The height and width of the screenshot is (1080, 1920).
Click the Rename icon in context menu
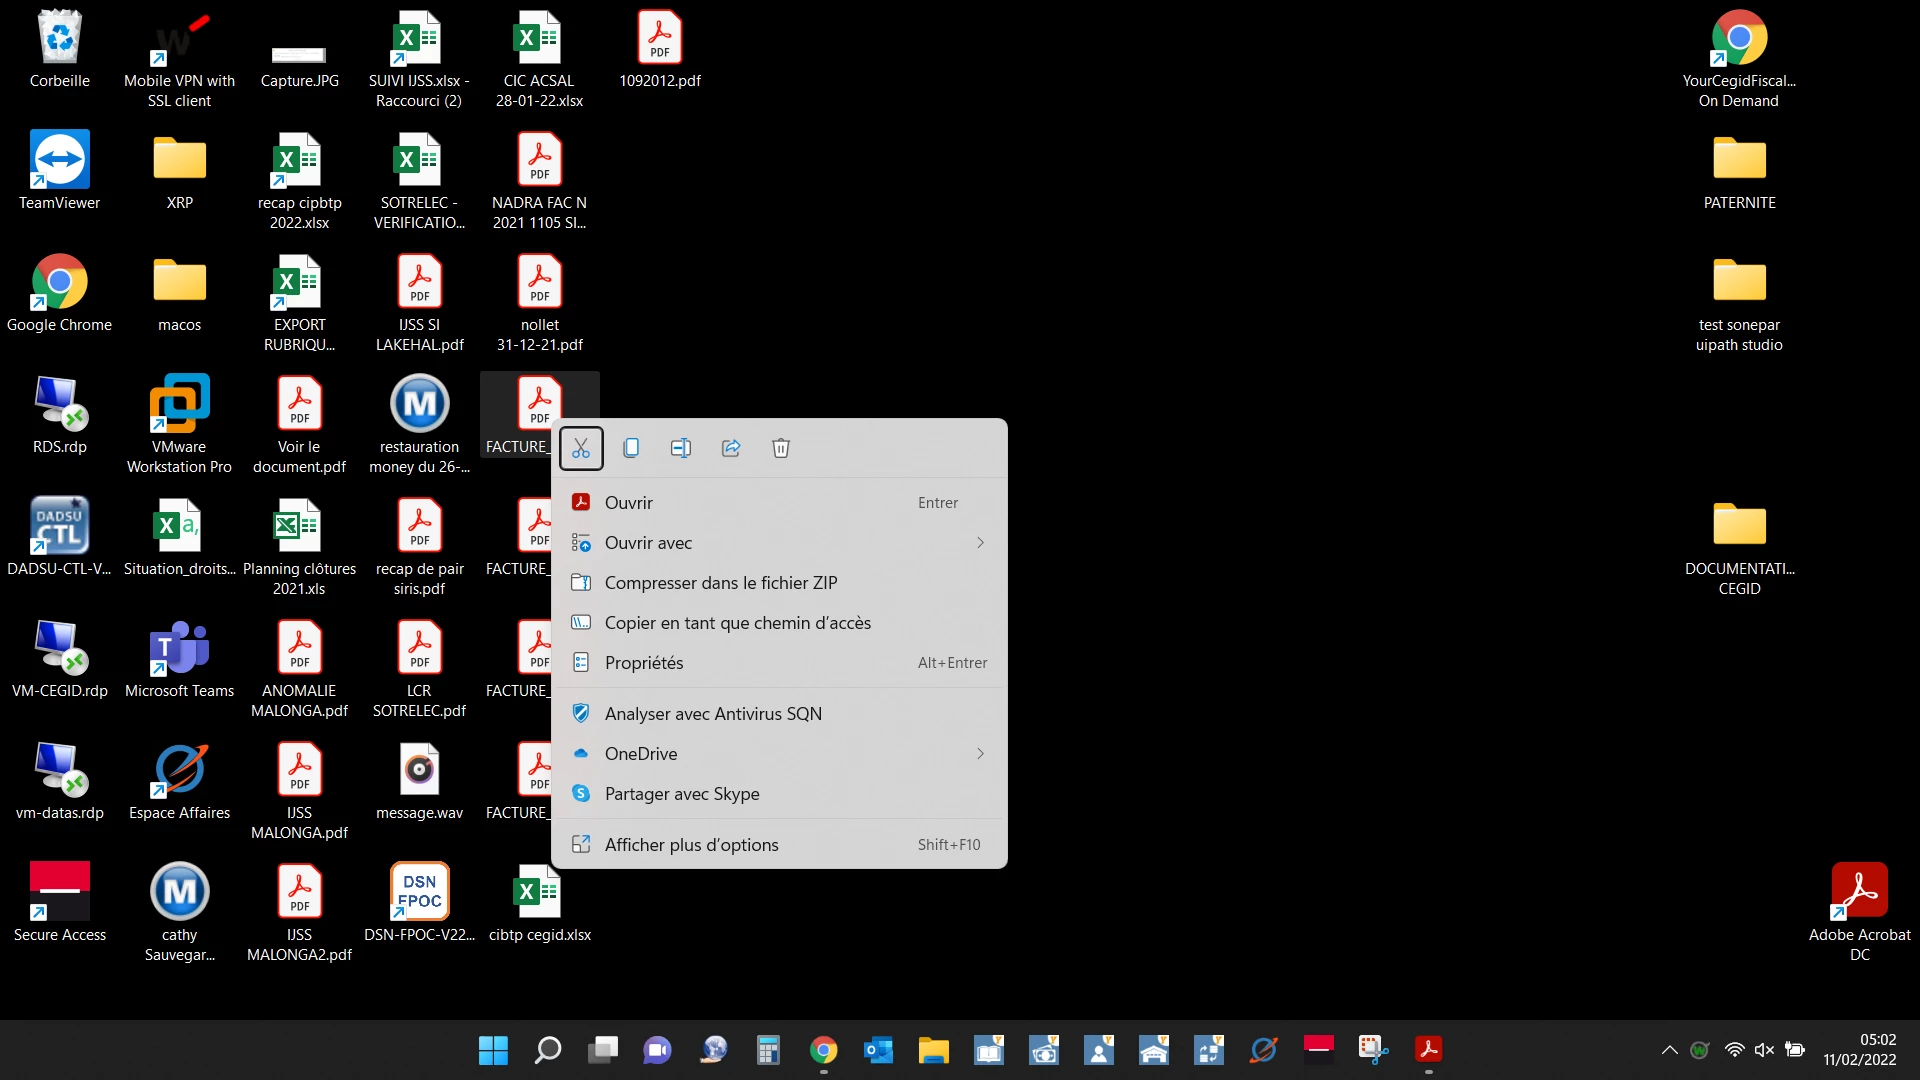click(681, 448)
